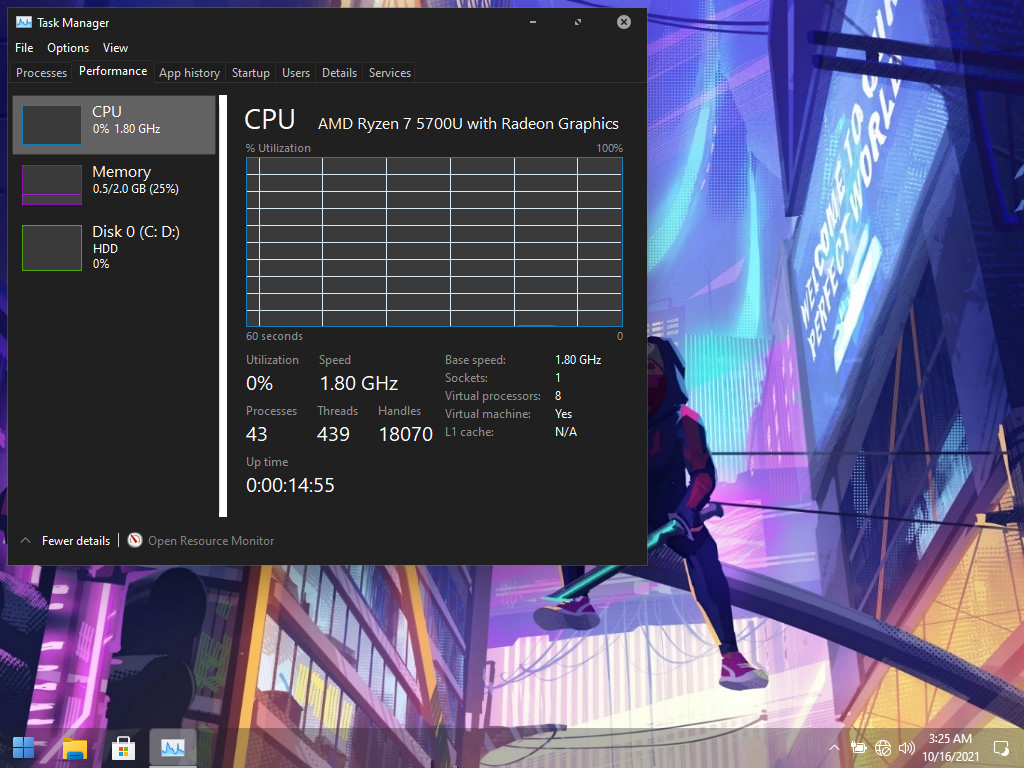Click the Disk 0 mini graph thumbnail

[52, 248]
